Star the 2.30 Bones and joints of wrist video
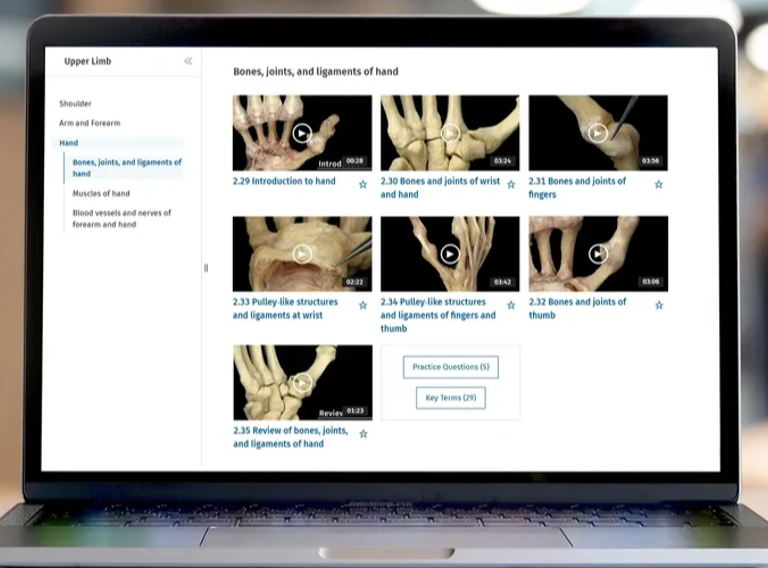Viewport: 768px width, 568px height. tap(511, 185)
